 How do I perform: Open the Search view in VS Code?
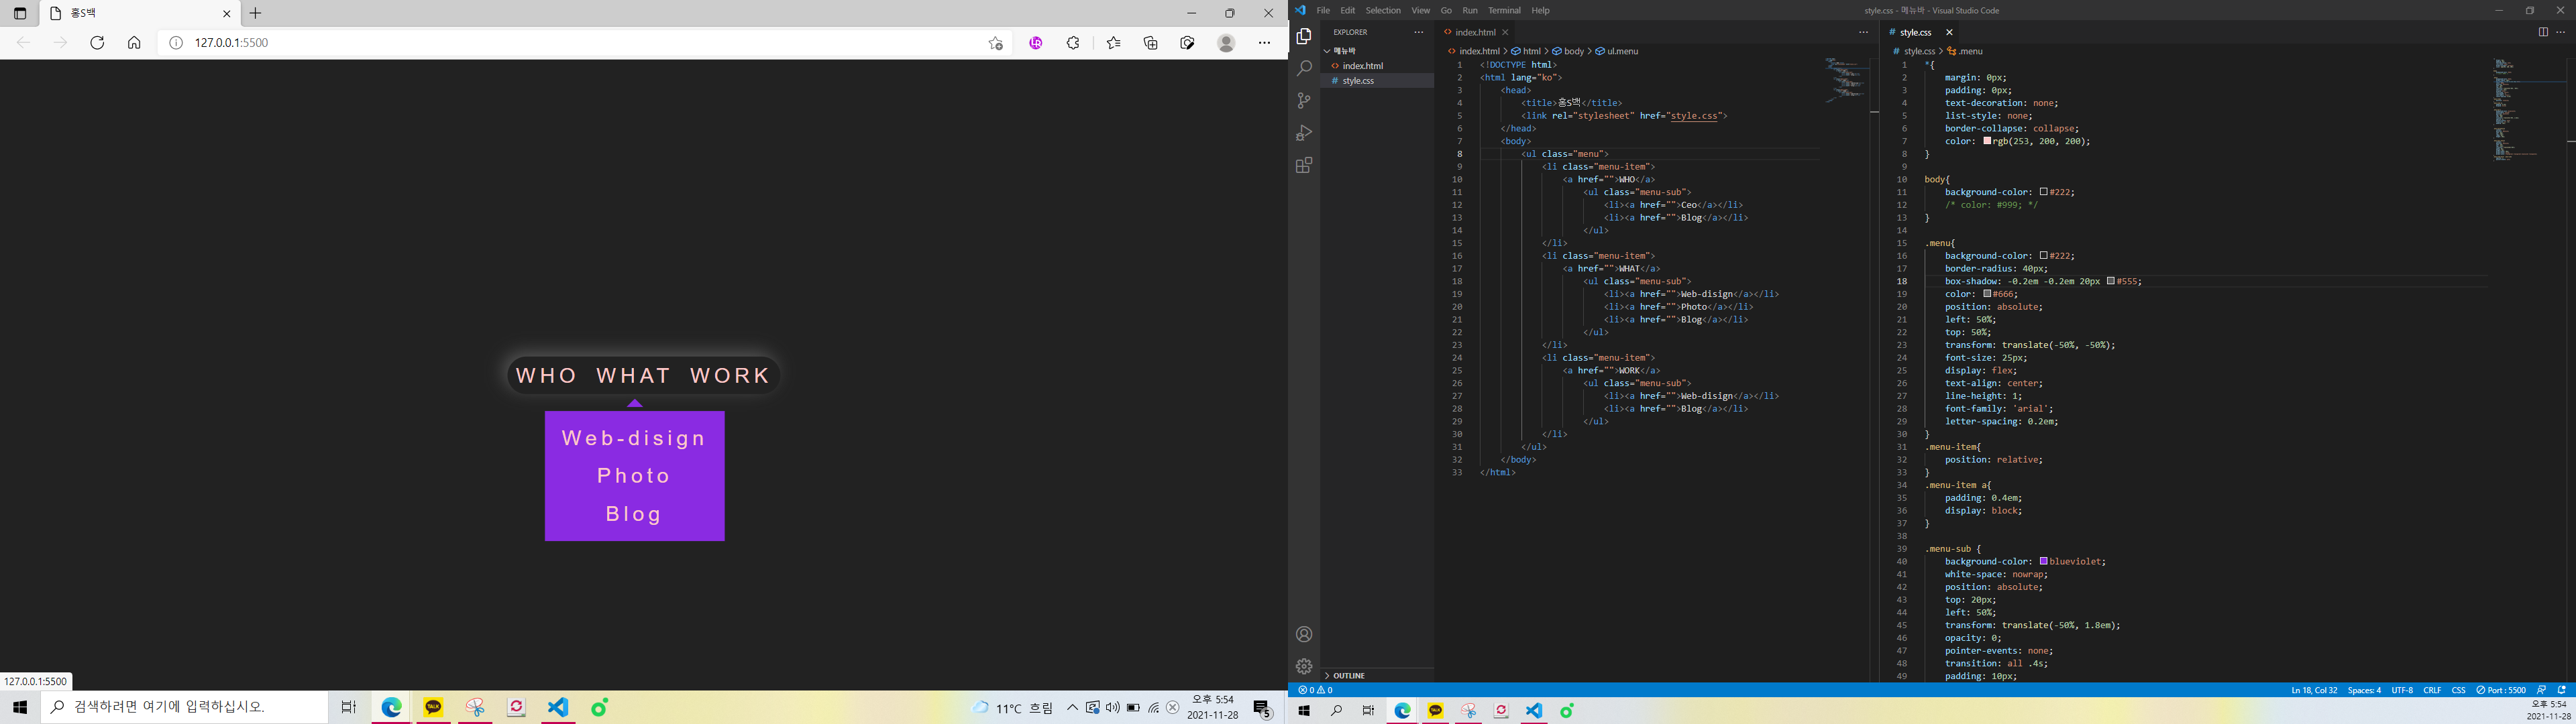click(1303, 69)
